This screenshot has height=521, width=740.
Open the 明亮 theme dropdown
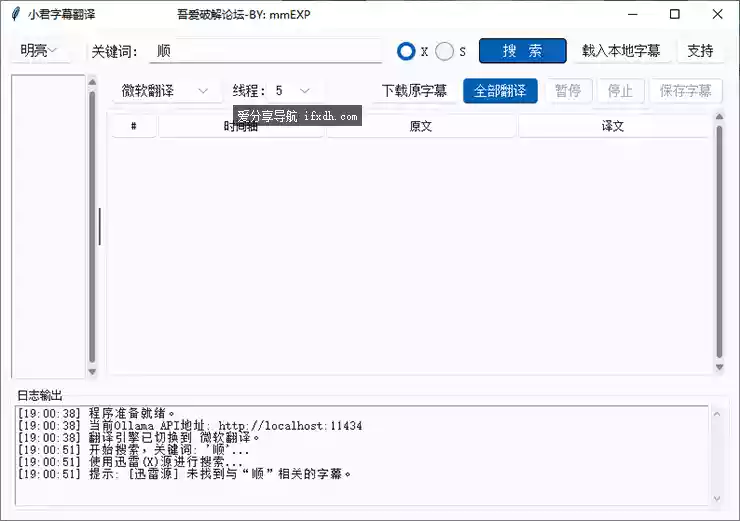pyautogui.click(x=40, y=51)
